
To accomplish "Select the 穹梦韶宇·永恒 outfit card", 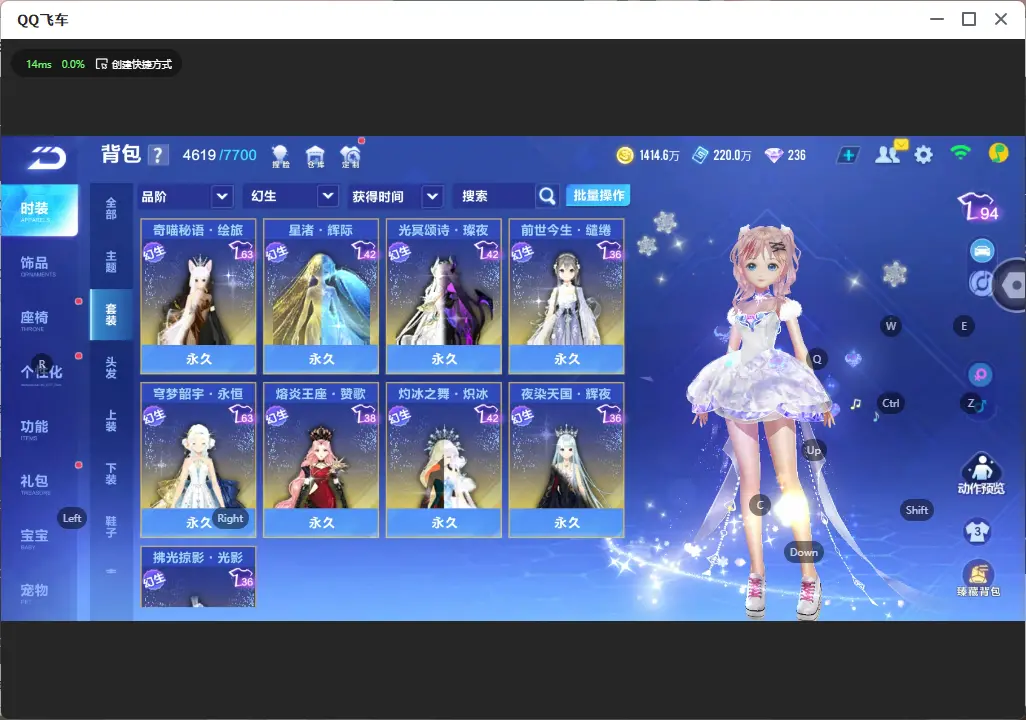I will coord(198,460).
